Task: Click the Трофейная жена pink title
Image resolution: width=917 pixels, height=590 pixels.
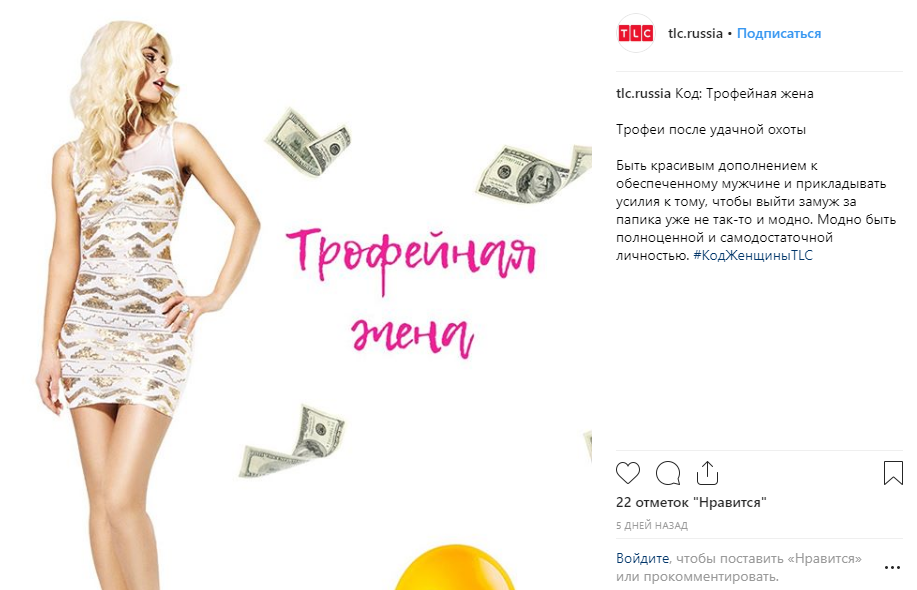Action: pos(412,290)
